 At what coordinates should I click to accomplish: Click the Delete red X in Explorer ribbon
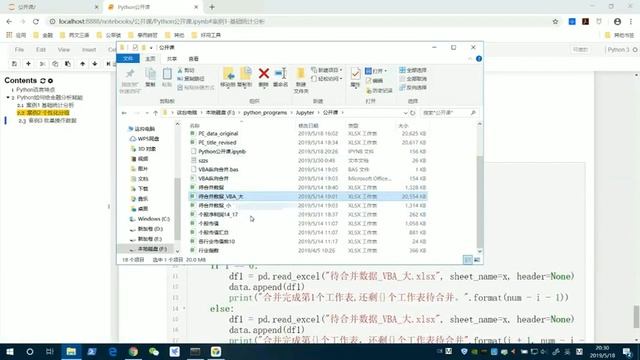pos(264,73)
